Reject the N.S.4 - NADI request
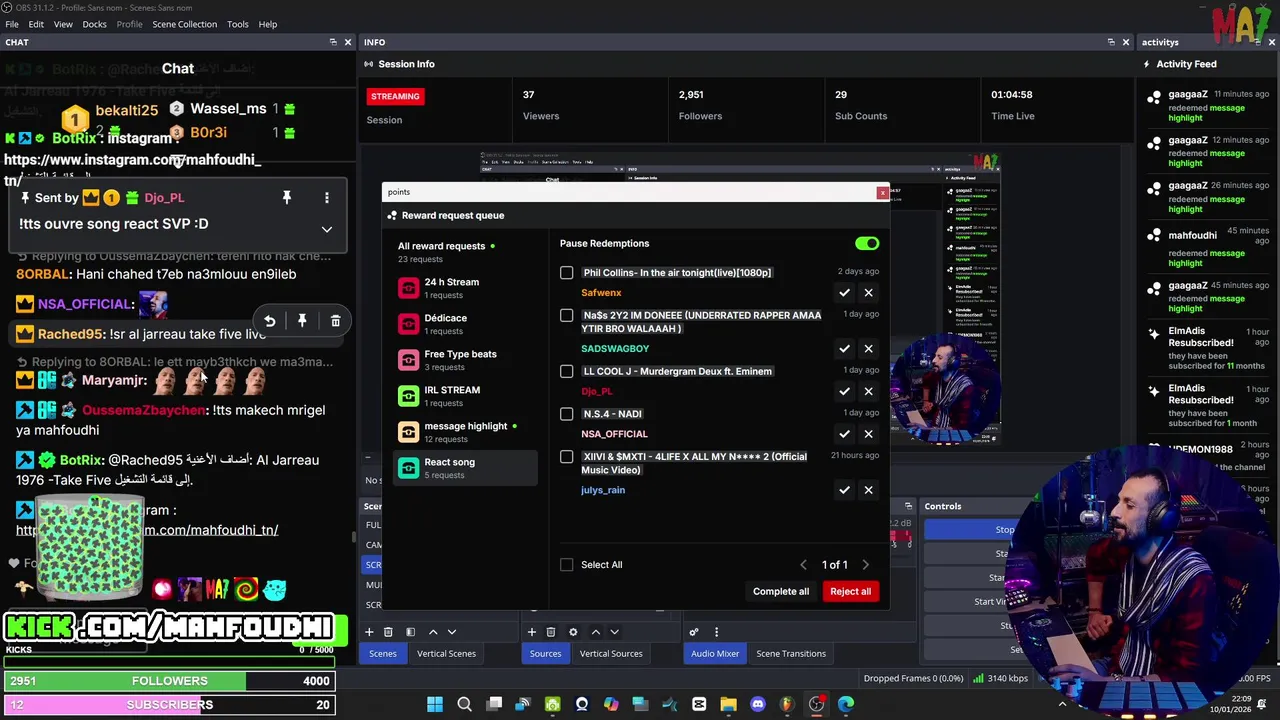 [x=868, y=434]
